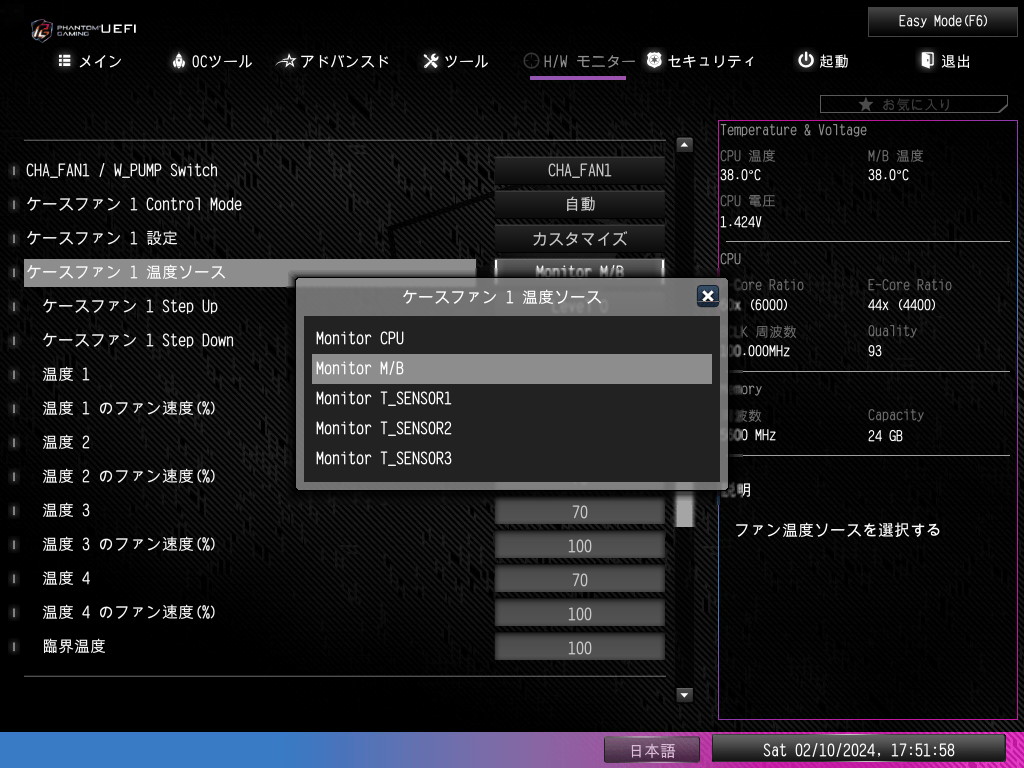Switch to Easy Mode (F6)
Screen dimensions: 1024x768
click(x=942, y=22)
